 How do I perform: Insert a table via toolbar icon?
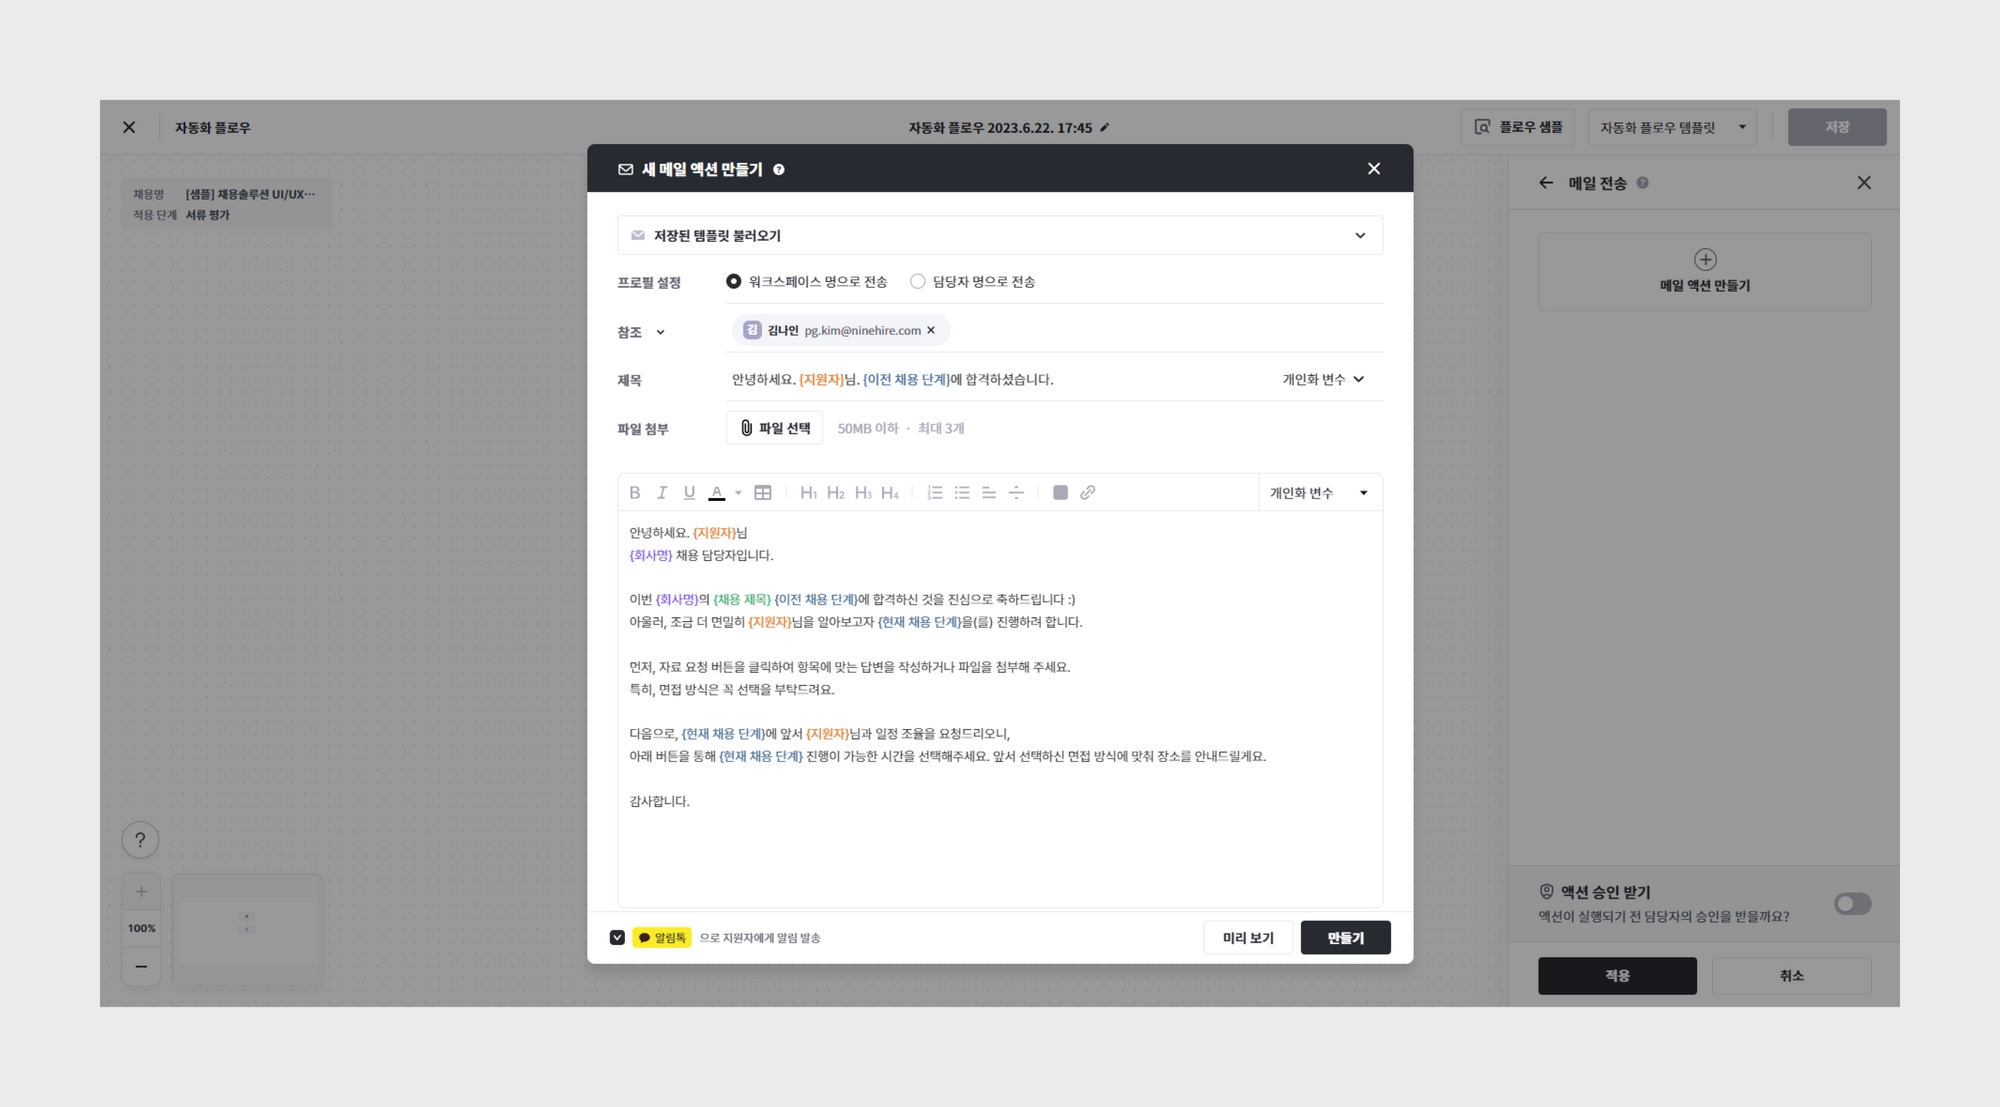tap(763, 492)
